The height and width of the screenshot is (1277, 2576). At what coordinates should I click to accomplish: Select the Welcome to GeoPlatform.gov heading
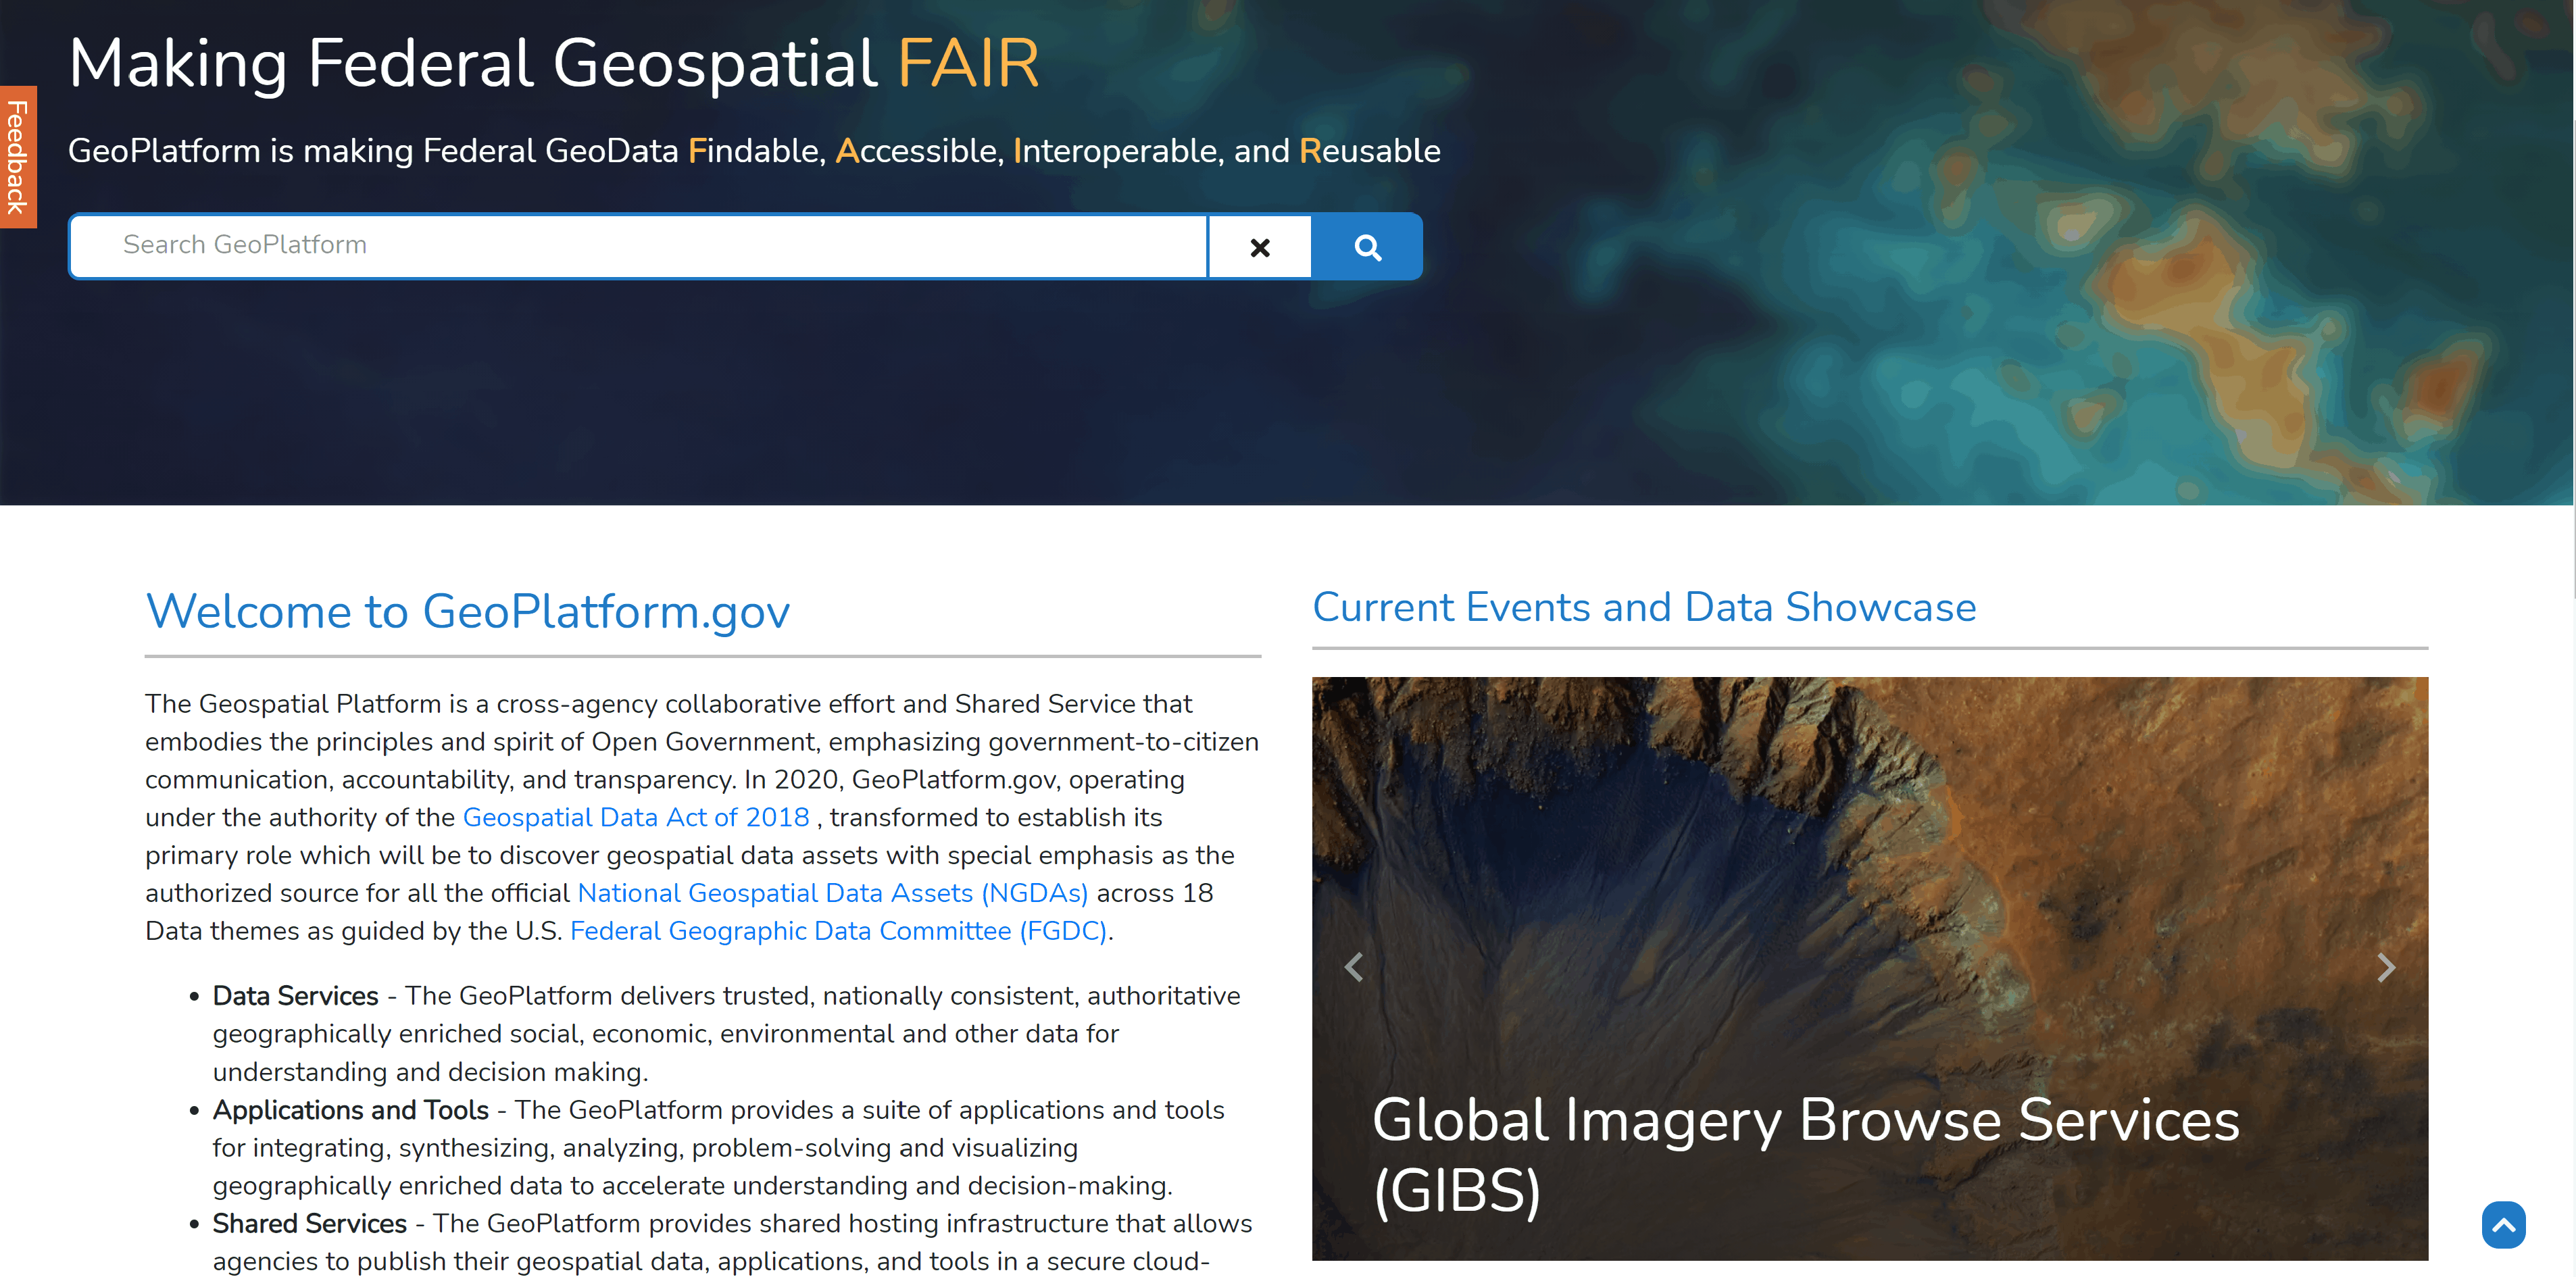[x=468, y=611]
